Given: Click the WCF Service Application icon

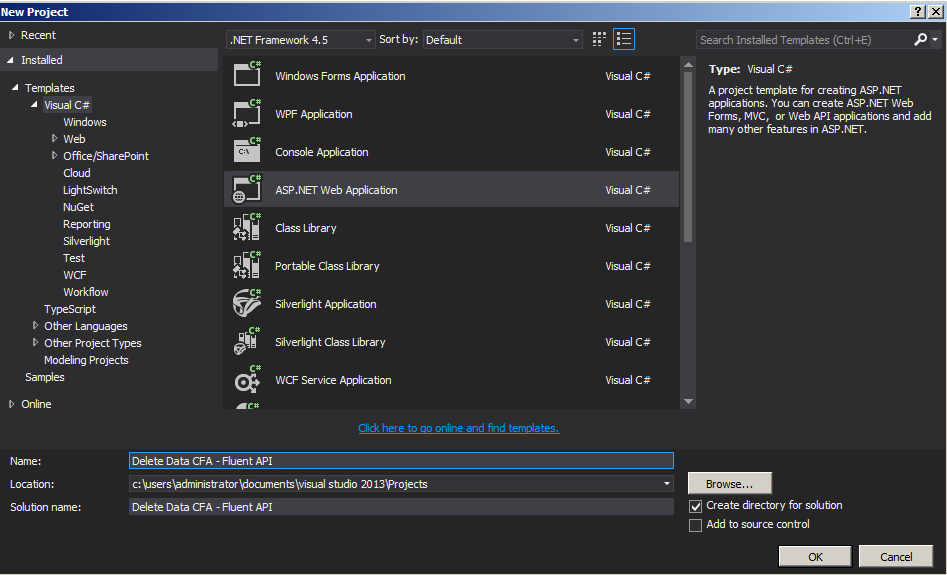Looking at the screenshot, I should (x=246, y=380).
